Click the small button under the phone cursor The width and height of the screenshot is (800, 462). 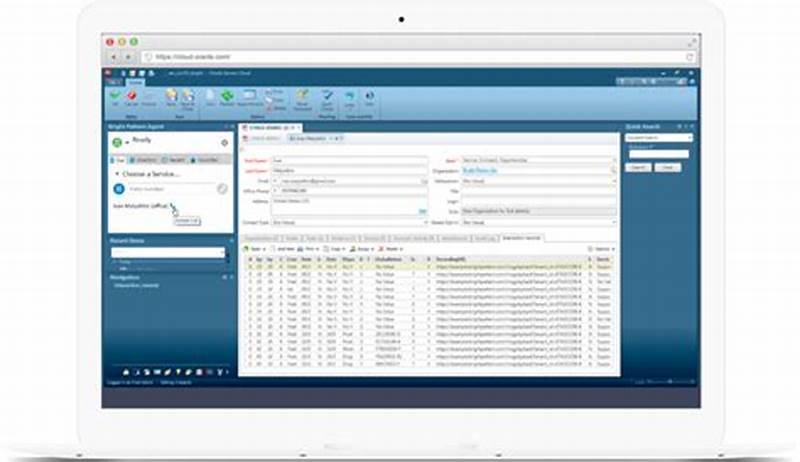click(x=187, y=221)
